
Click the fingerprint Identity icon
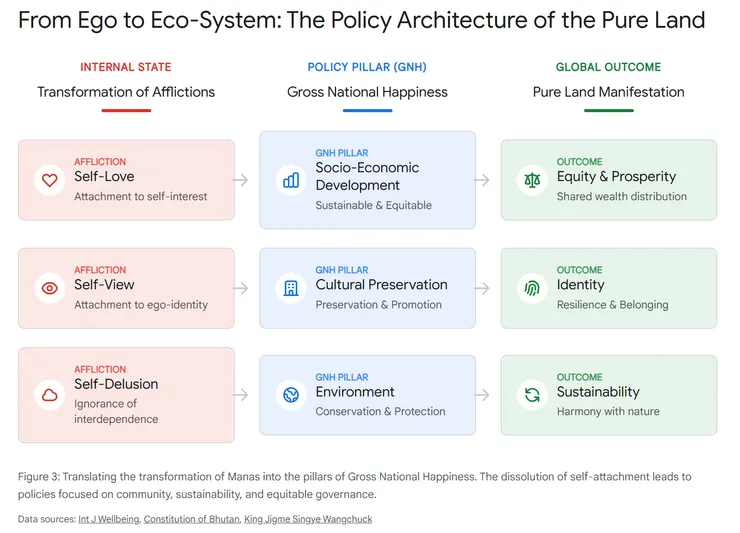(x=532, y=288)
